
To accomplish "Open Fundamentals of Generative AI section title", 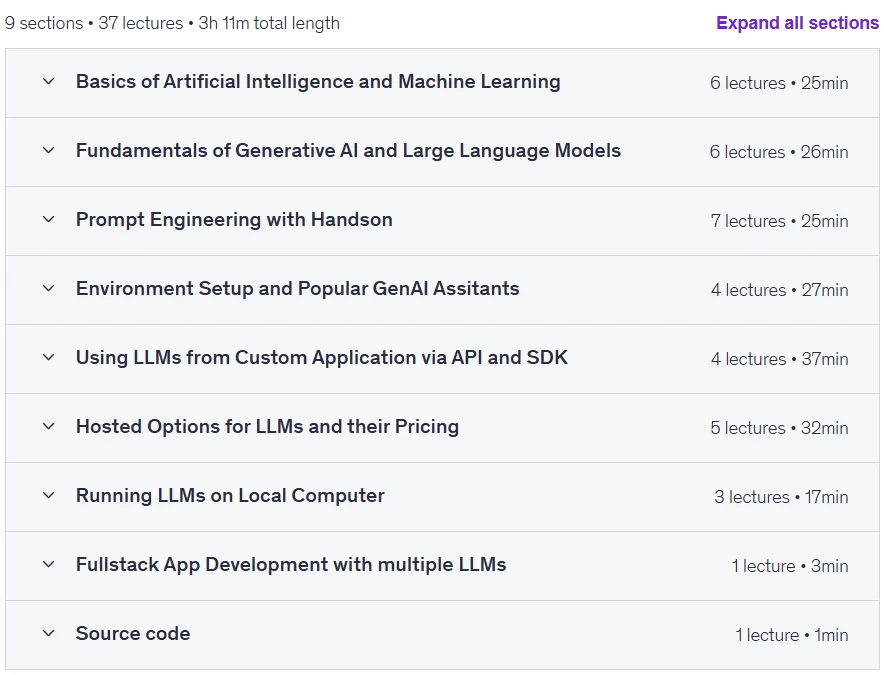I will pyautogui.click(x=348, y=151).
